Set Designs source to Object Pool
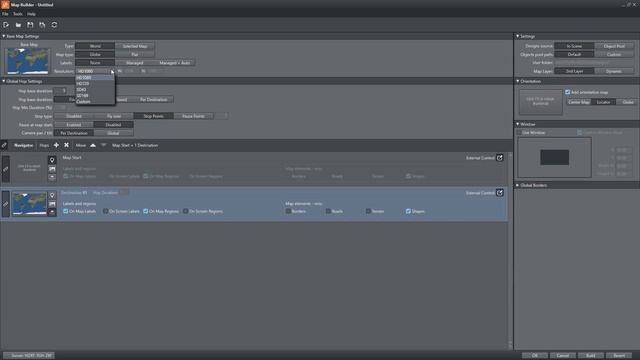640x360 pixels. point(614,46)
